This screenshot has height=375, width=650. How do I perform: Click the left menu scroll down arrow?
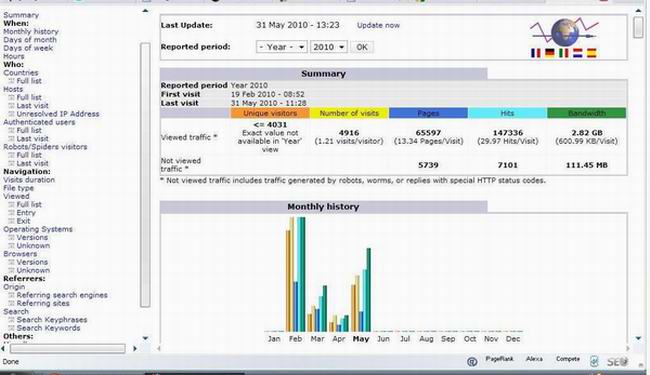[145, 339]
